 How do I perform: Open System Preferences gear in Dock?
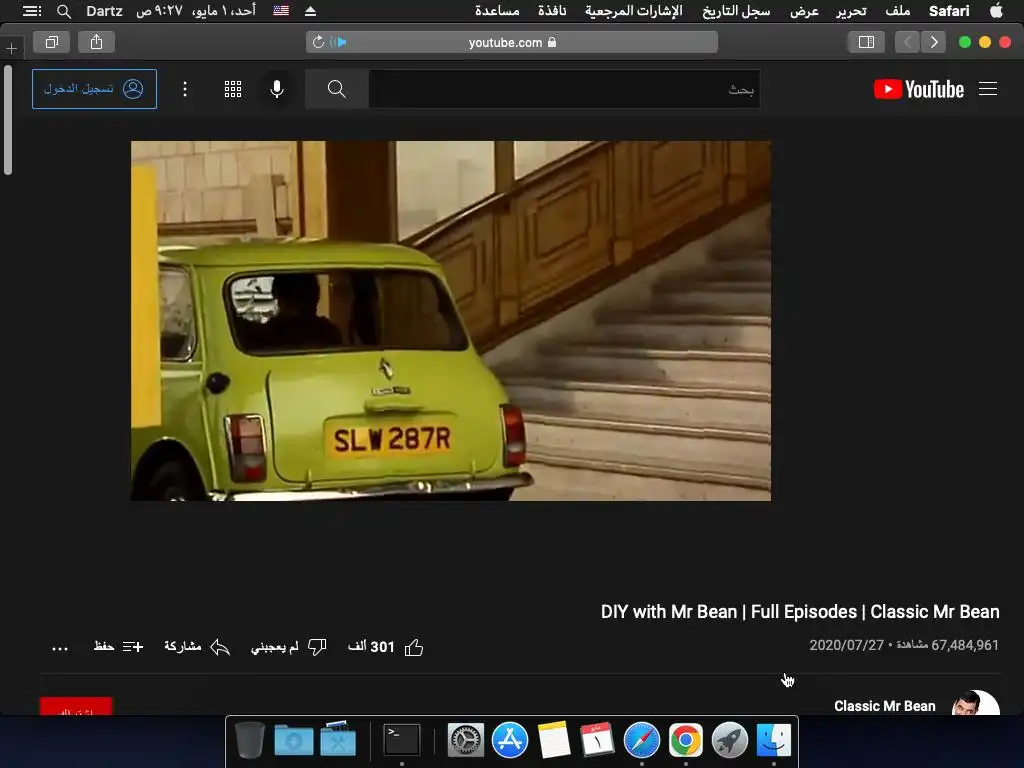tap(466, 741)
